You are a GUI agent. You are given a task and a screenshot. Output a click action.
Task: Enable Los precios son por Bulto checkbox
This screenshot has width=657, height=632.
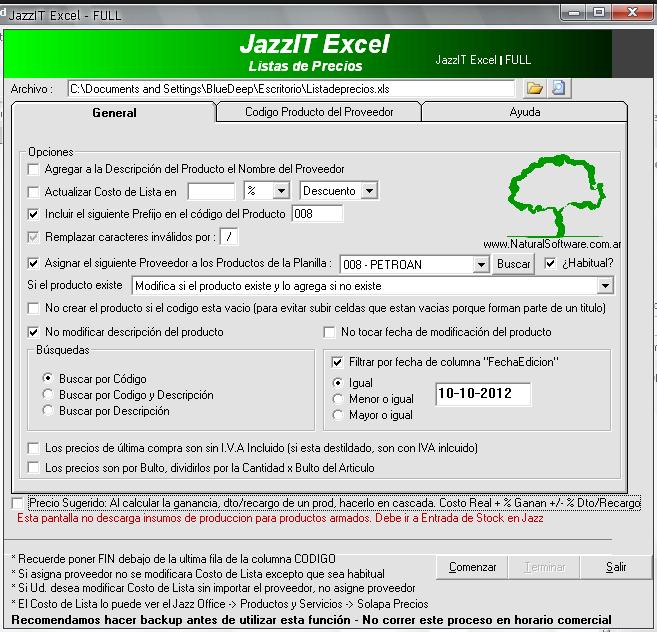coord(33,467)
